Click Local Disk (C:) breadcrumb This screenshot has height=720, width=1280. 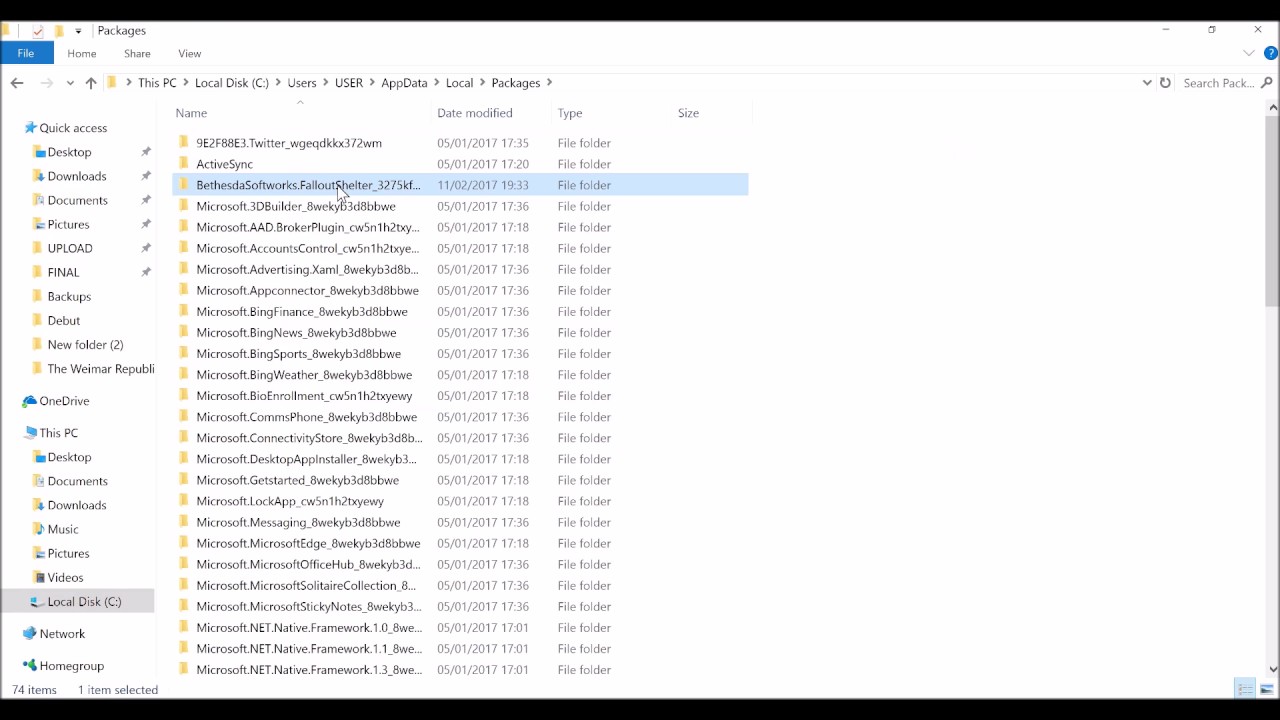click(x=232, y=83)
